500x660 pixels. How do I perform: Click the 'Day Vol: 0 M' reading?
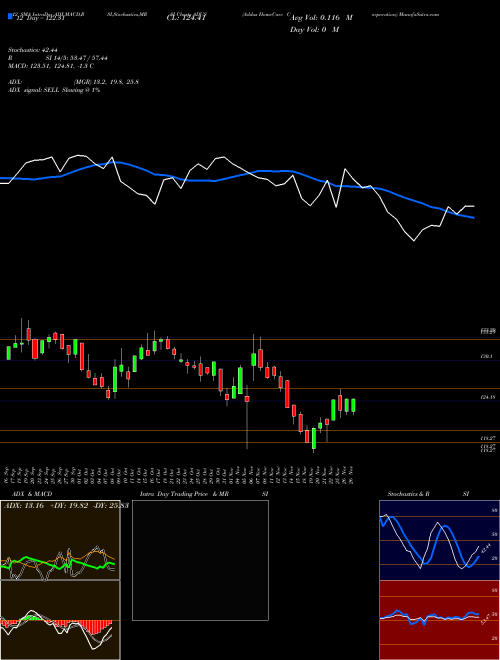pyautogui.click(x=314, y=30)
